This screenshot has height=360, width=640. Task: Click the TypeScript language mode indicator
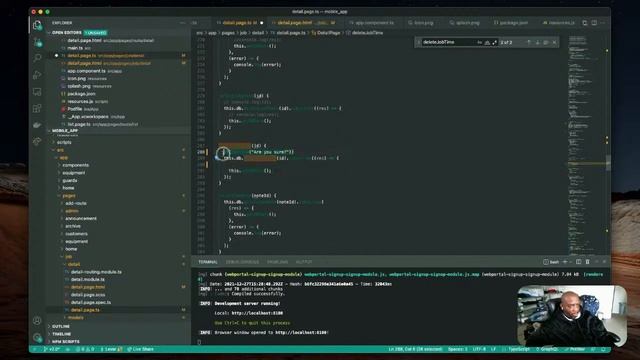pyautogui.click(x=518, y=349)
